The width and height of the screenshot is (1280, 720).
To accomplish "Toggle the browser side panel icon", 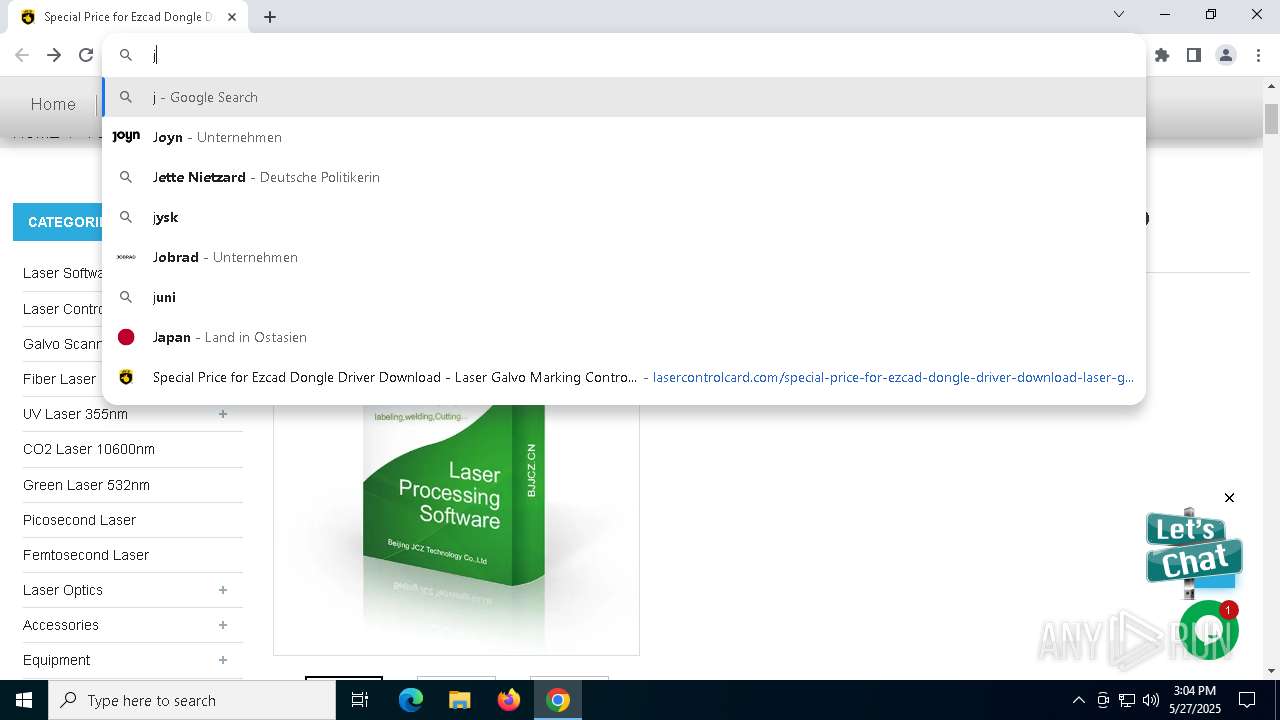I will click(1194, 55).
